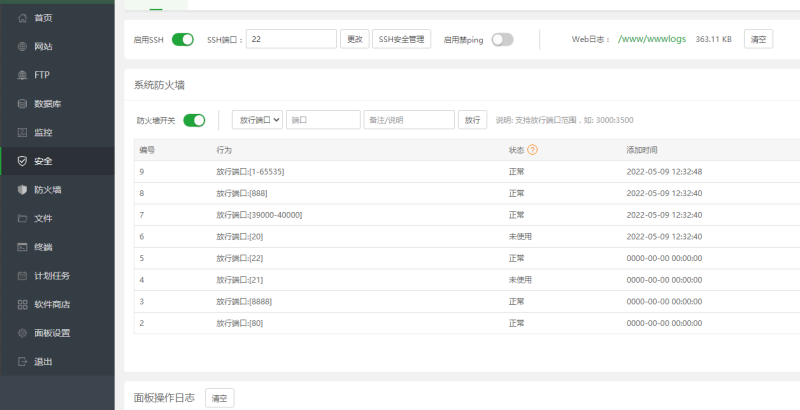Viewport: 800px width, 410px height.
Task: Select the row 放行端口:[39000-40000]
Action: coord(467,215)
